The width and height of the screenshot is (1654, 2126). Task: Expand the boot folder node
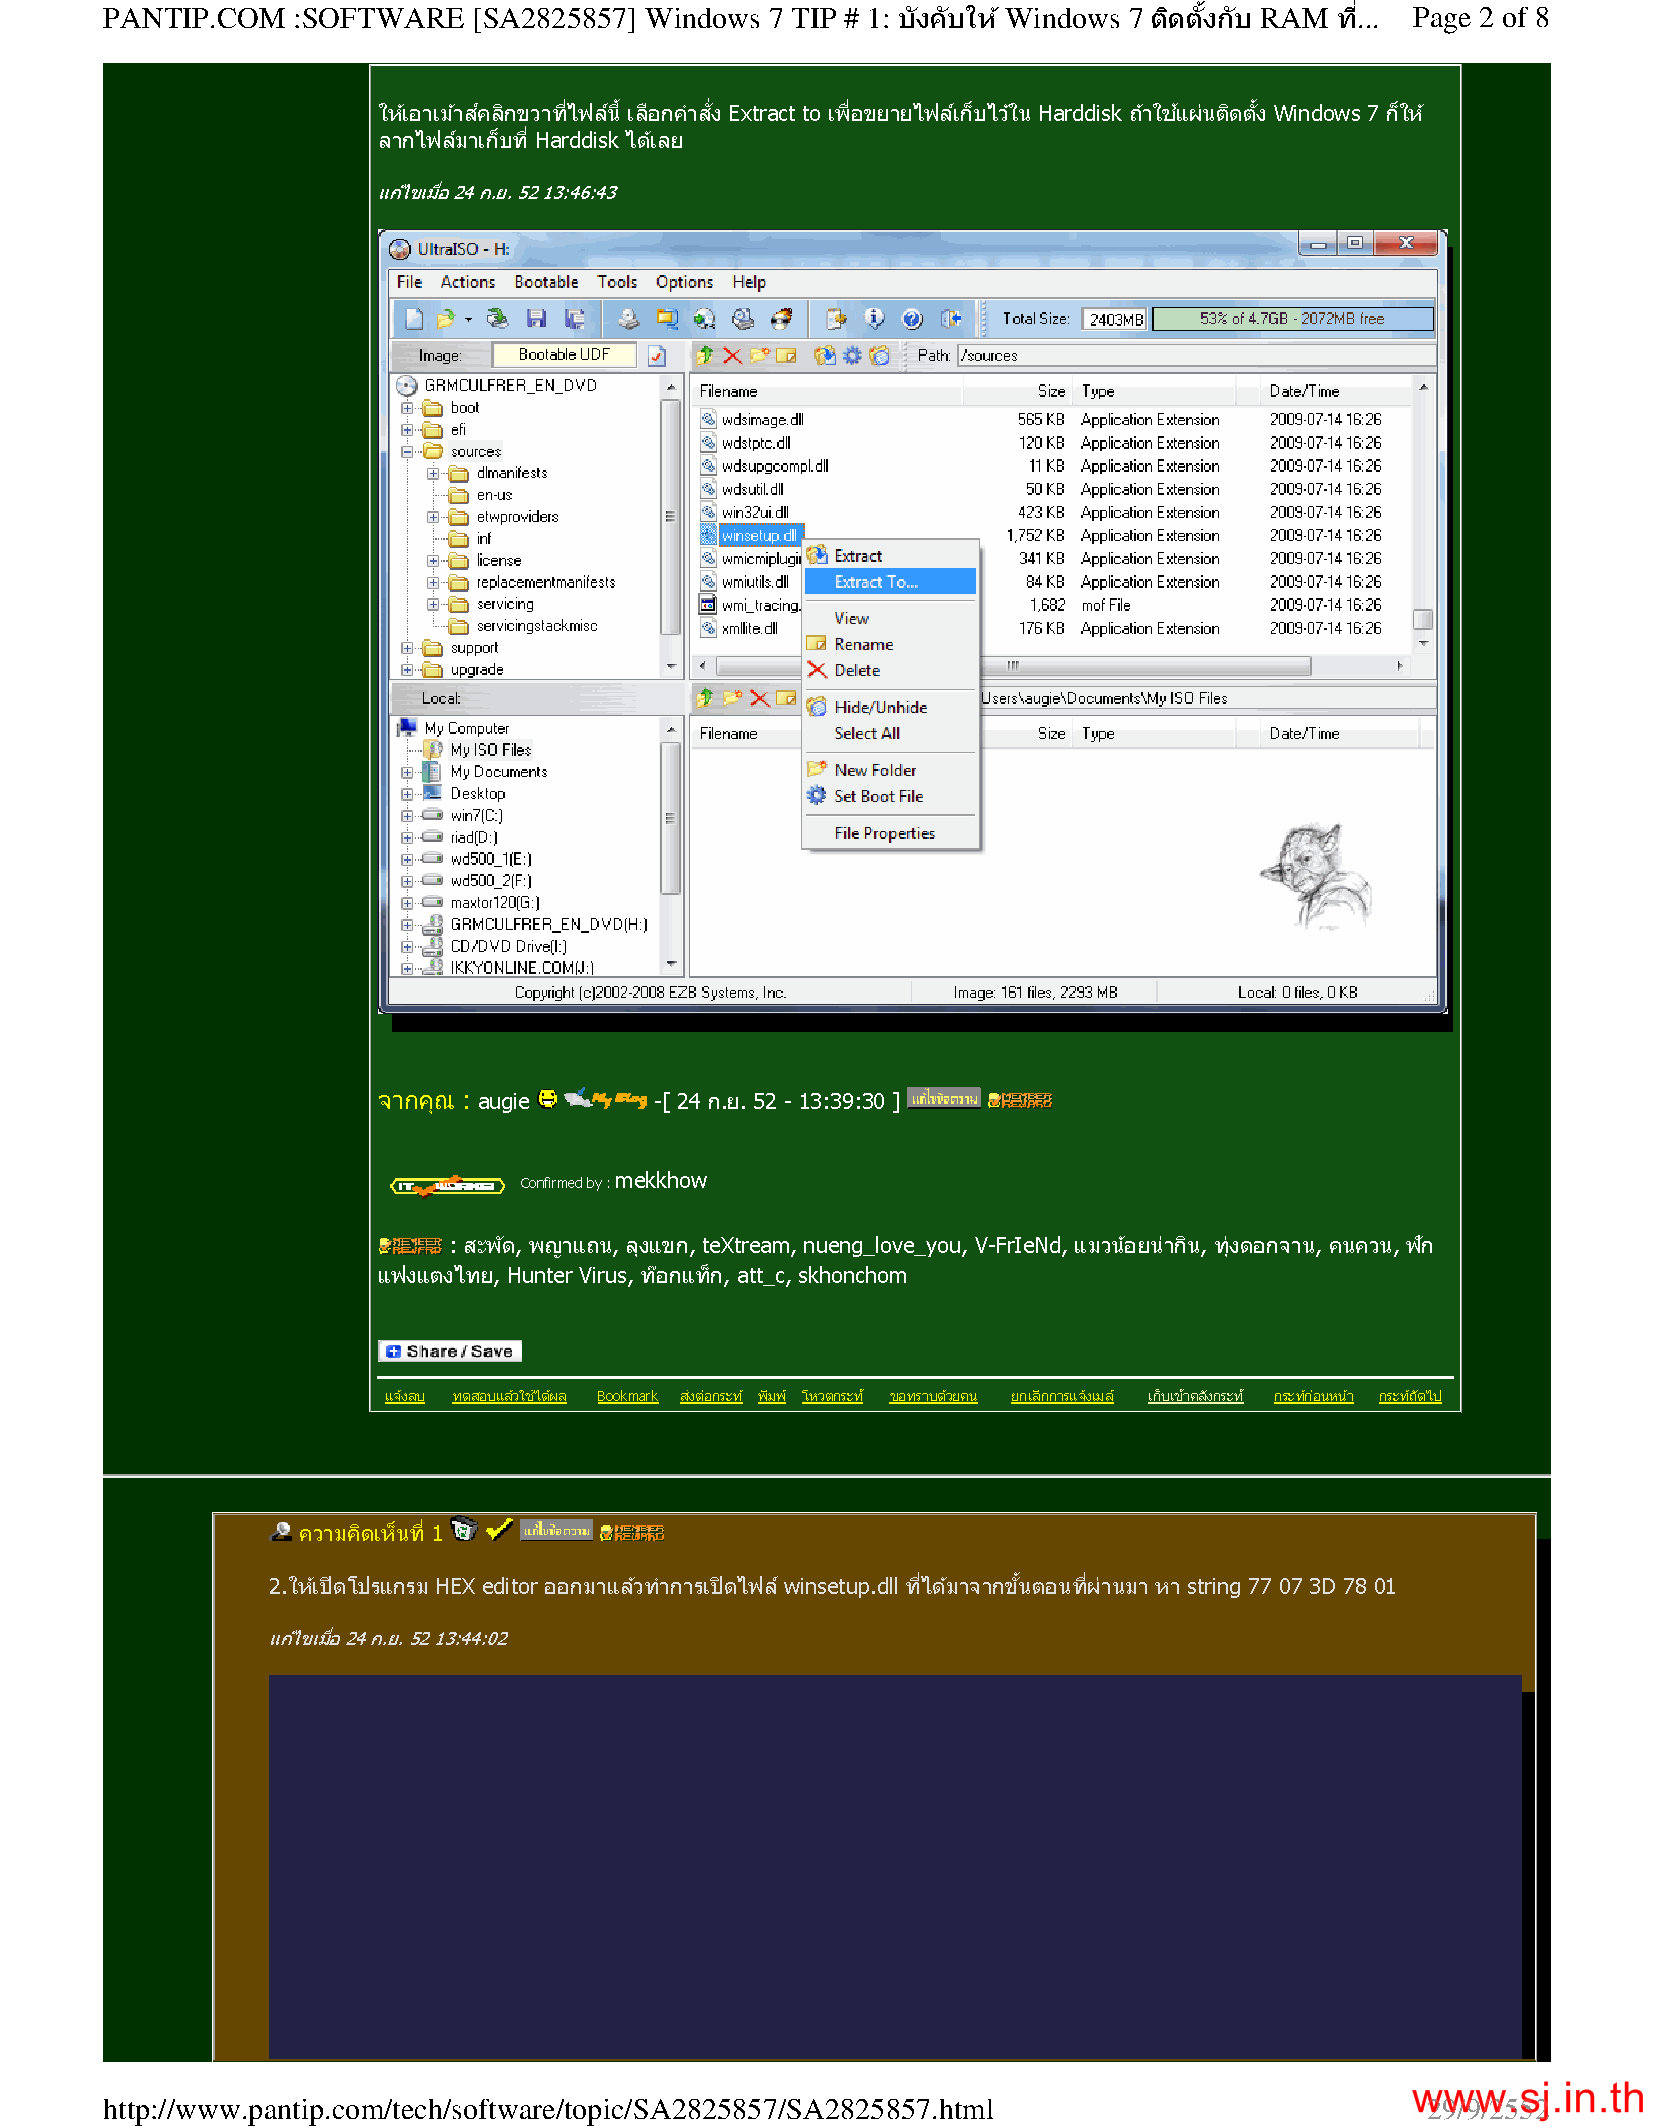coord(407,408)
